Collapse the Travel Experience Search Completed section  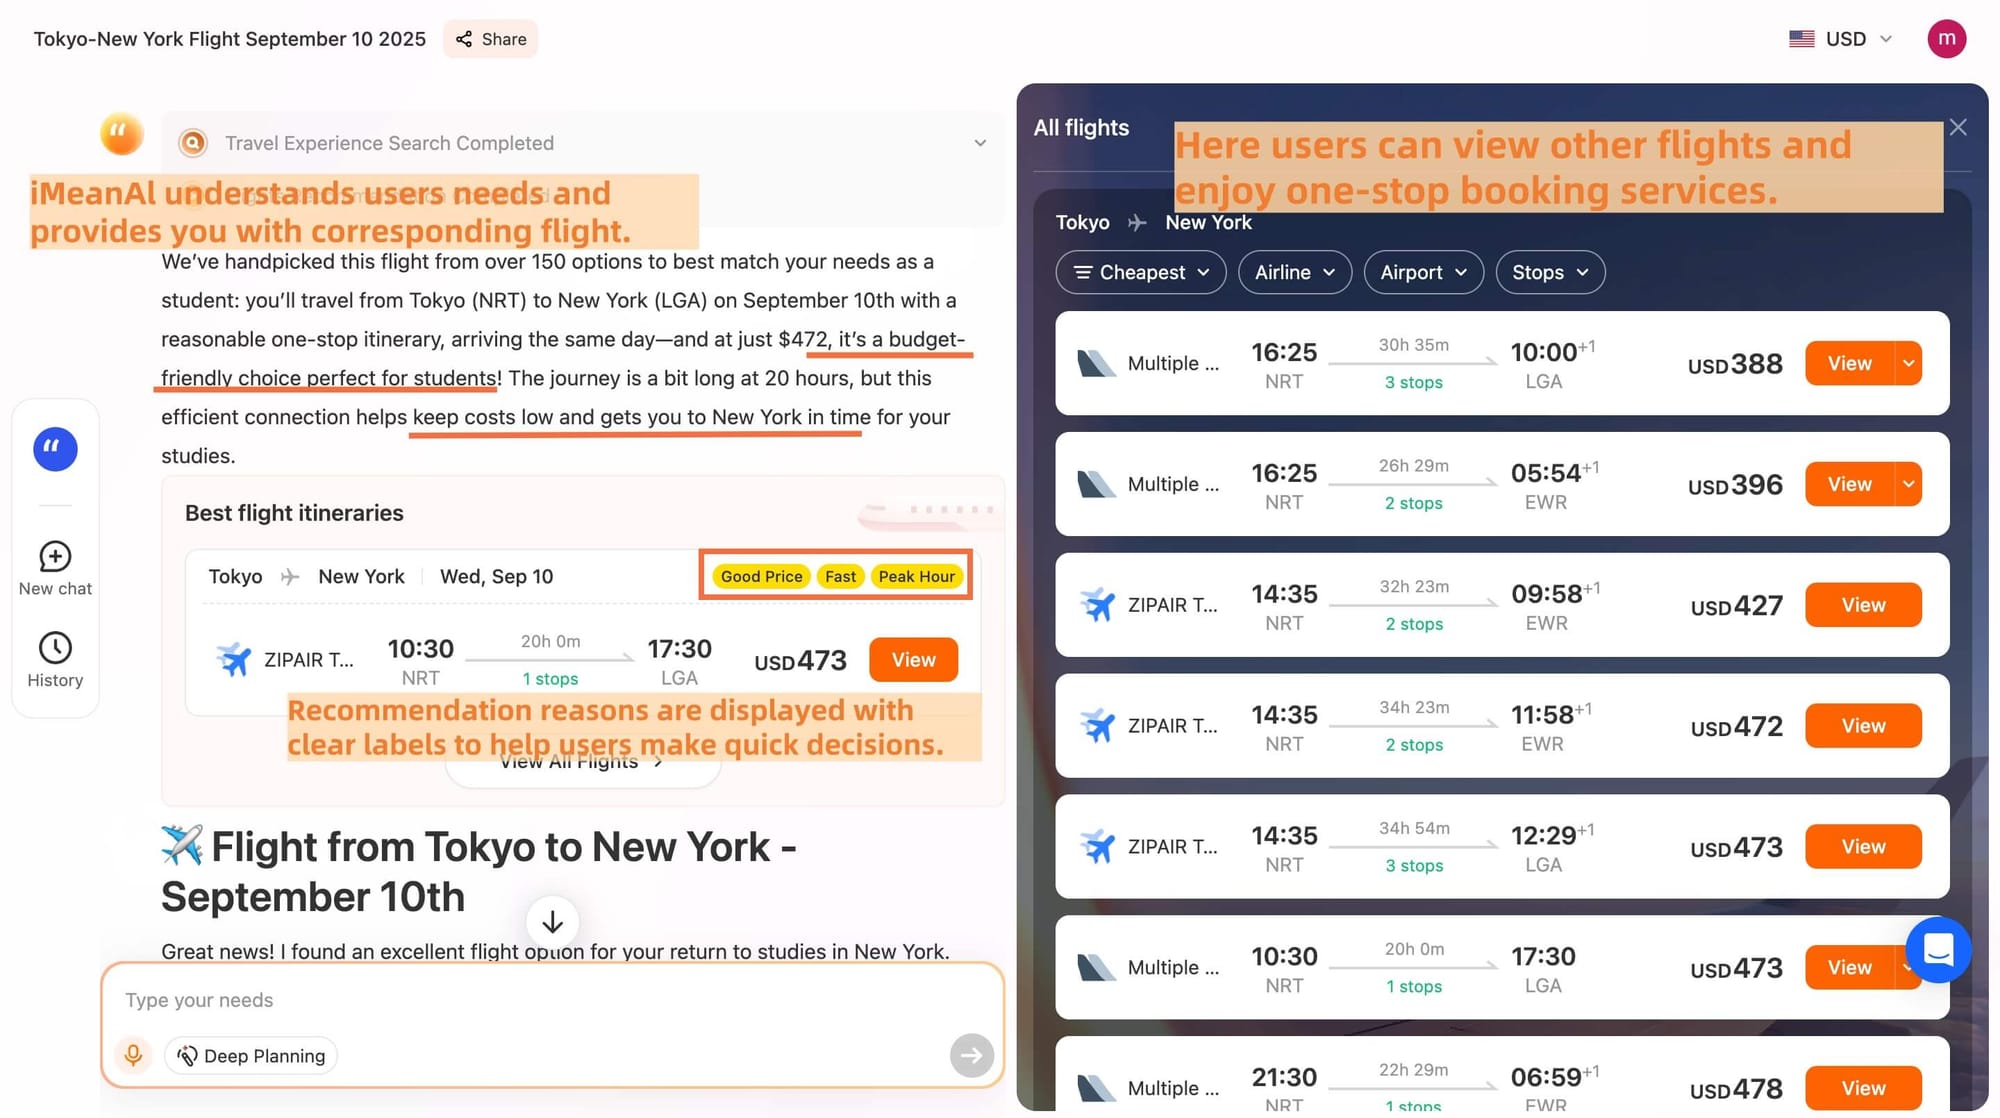point(979,142)
